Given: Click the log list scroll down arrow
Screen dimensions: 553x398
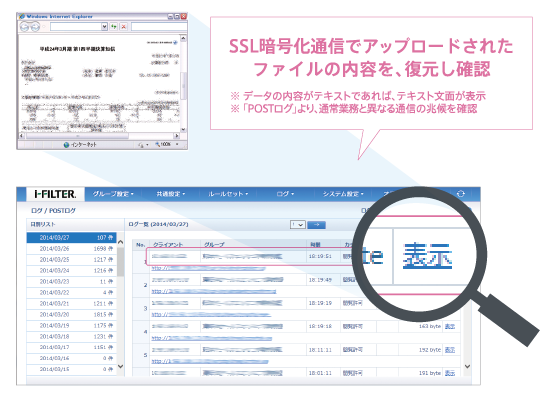Looking at the screenshot, I should click(467, 366).
